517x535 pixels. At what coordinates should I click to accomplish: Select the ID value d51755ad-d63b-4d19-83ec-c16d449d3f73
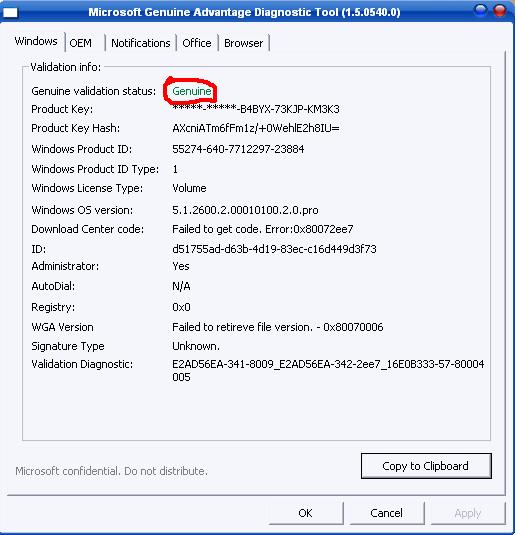274,249
